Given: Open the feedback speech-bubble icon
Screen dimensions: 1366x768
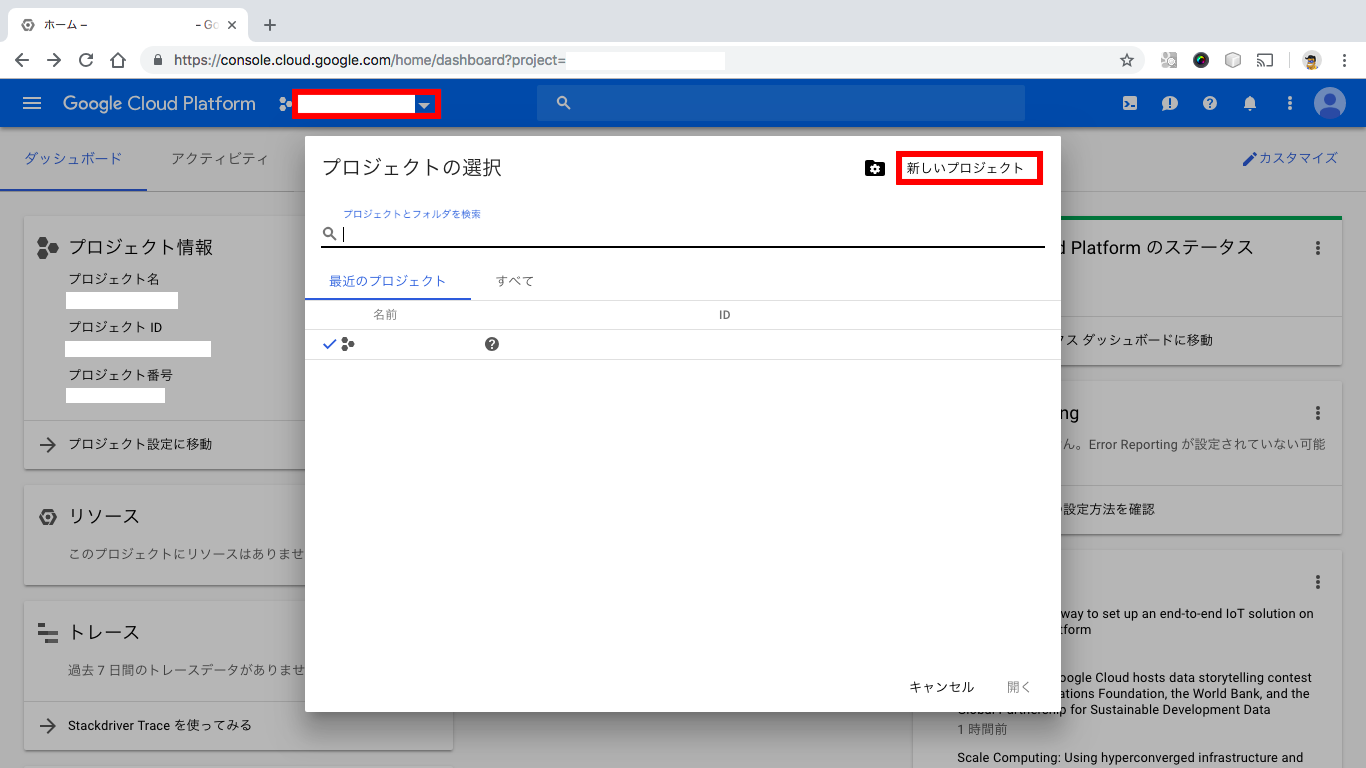Looking at the screenshot, I should pyautogui.click(x=1169, y=102).
